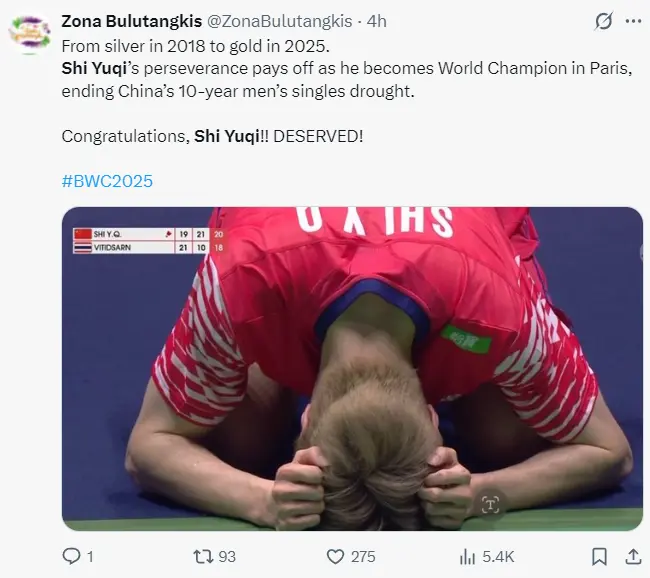
Task: Toggle the bookmark for this tweet
Action: (x=598, y=555)
